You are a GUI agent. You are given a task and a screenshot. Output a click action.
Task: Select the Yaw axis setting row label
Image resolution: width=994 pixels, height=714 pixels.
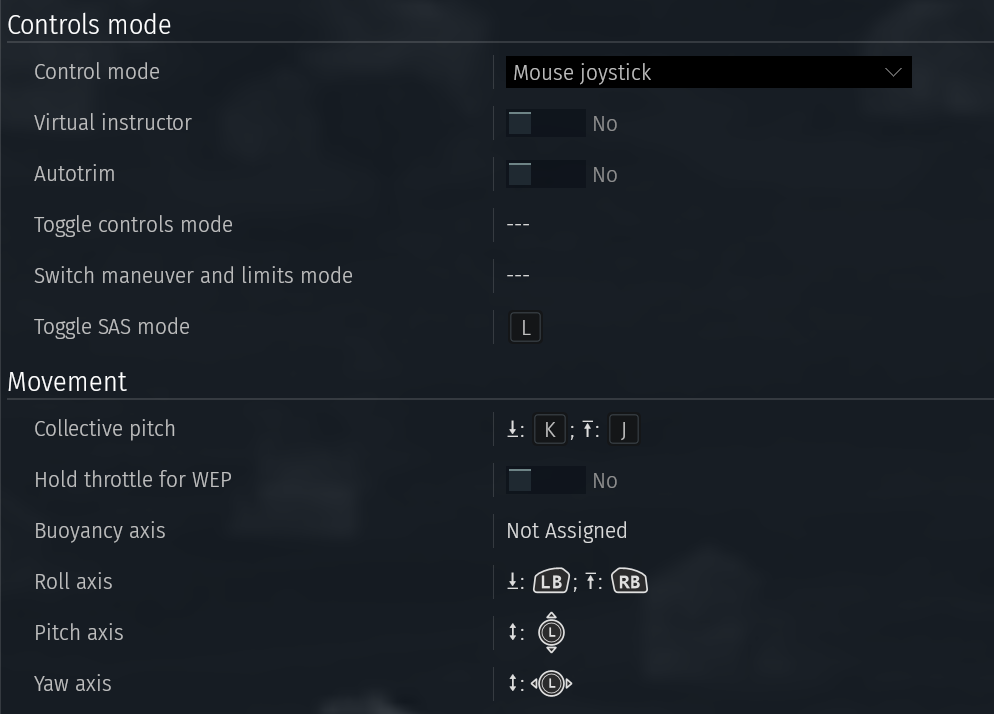[x=73, y=684]
